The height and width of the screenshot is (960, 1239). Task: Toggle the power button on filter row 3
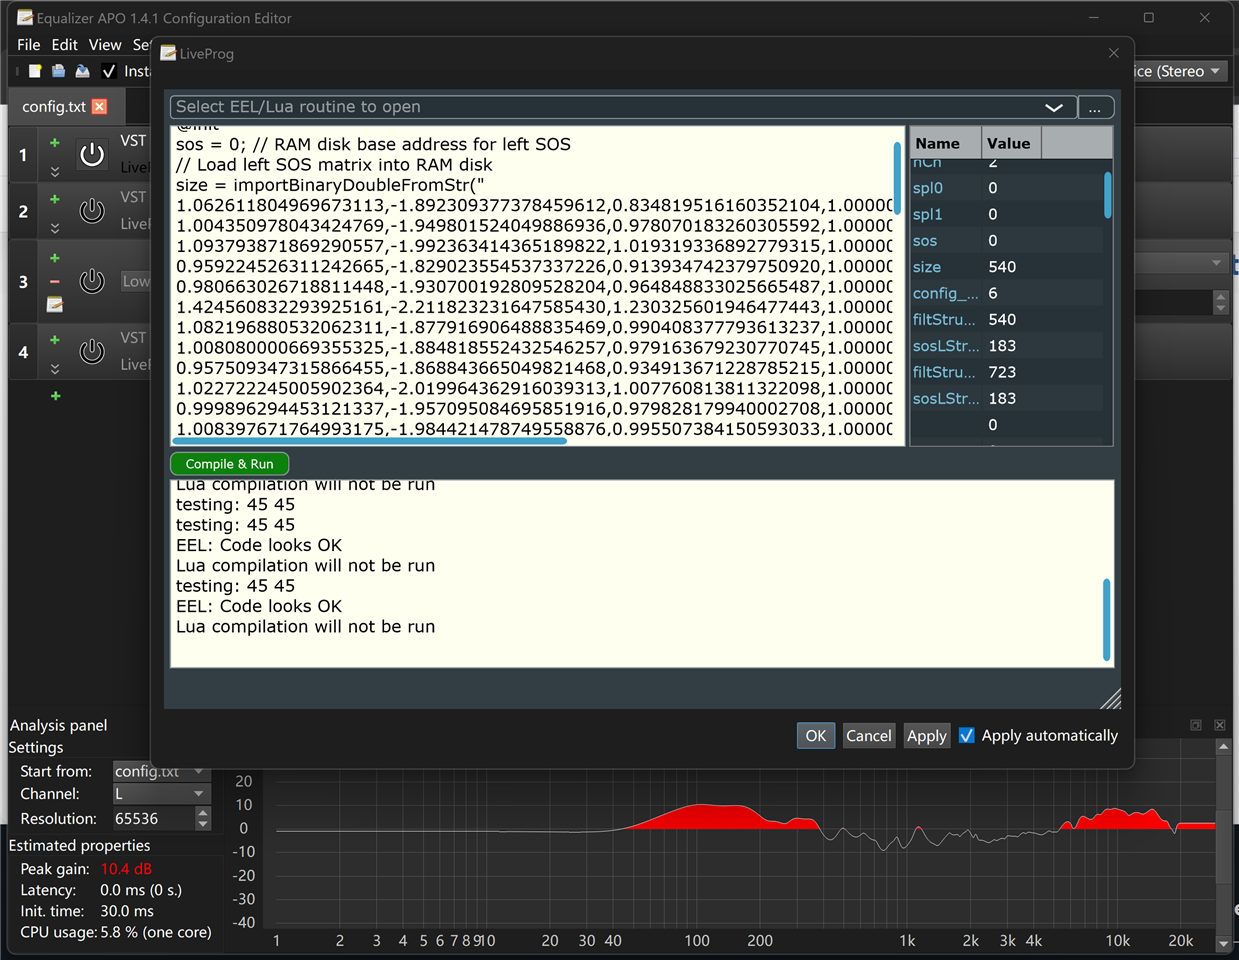coord(92,281)
